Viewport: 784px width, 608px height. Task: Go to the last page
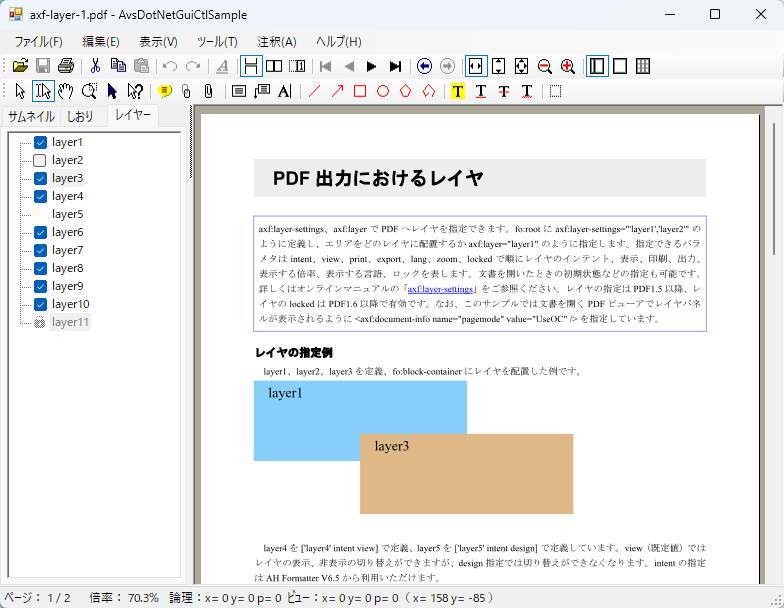[395, 66]
